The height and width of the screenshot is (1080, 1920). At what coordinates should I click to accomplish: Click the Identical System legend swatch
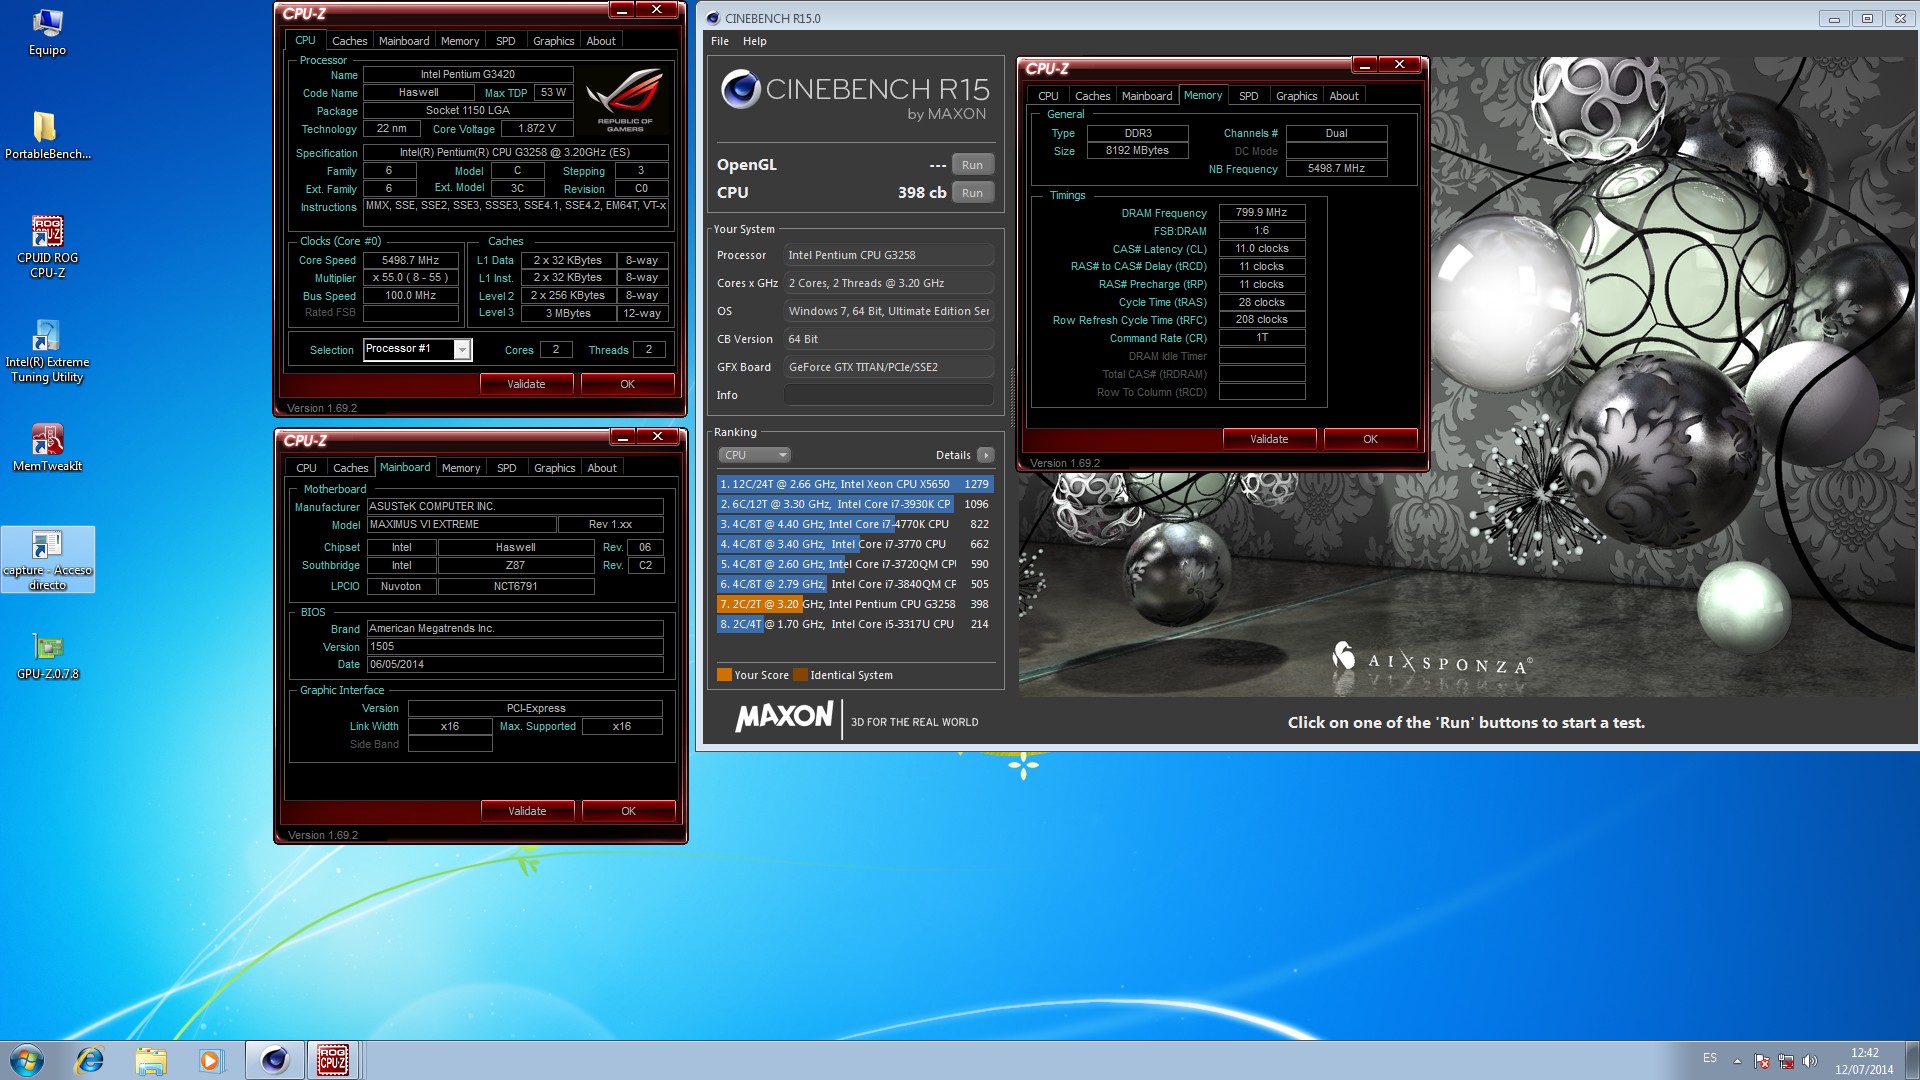[x=800, y=675]
